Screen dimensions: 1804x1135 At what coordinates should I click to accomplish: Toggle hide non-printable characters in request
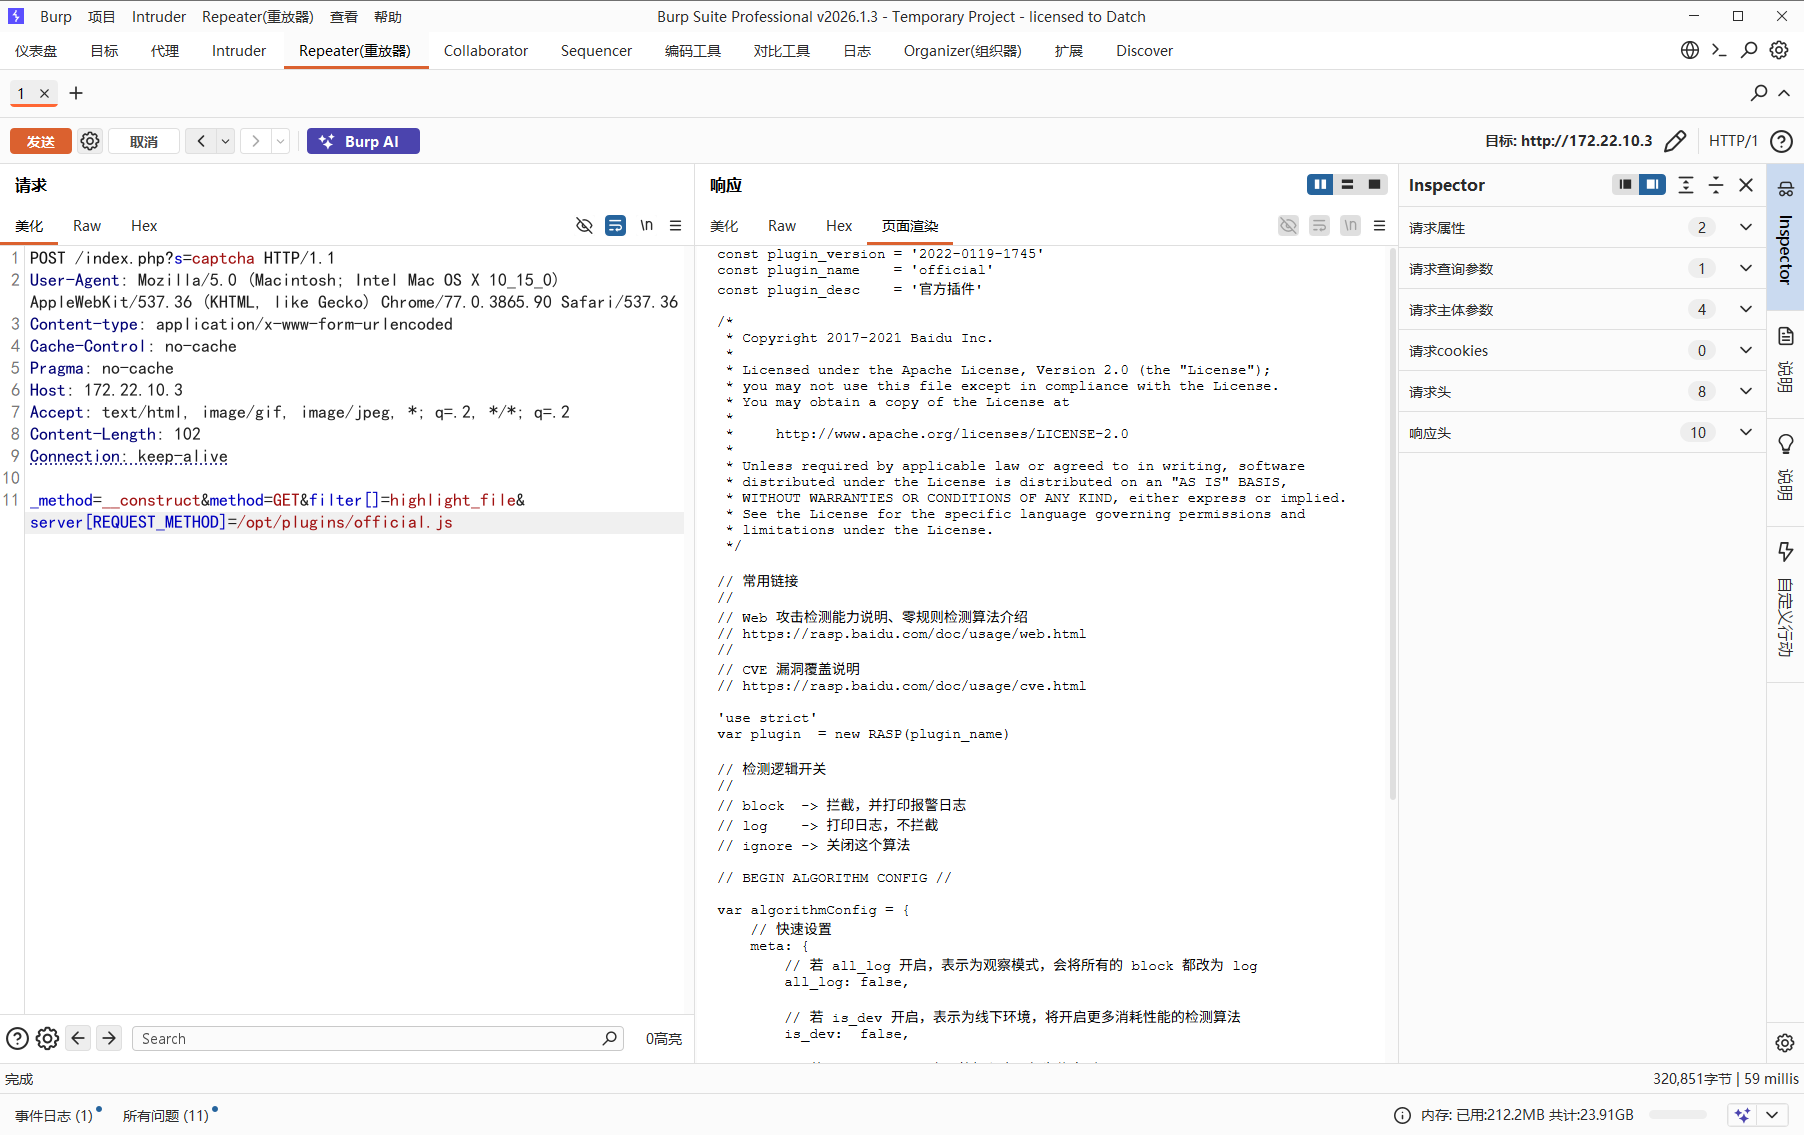(x=585, y=226)
